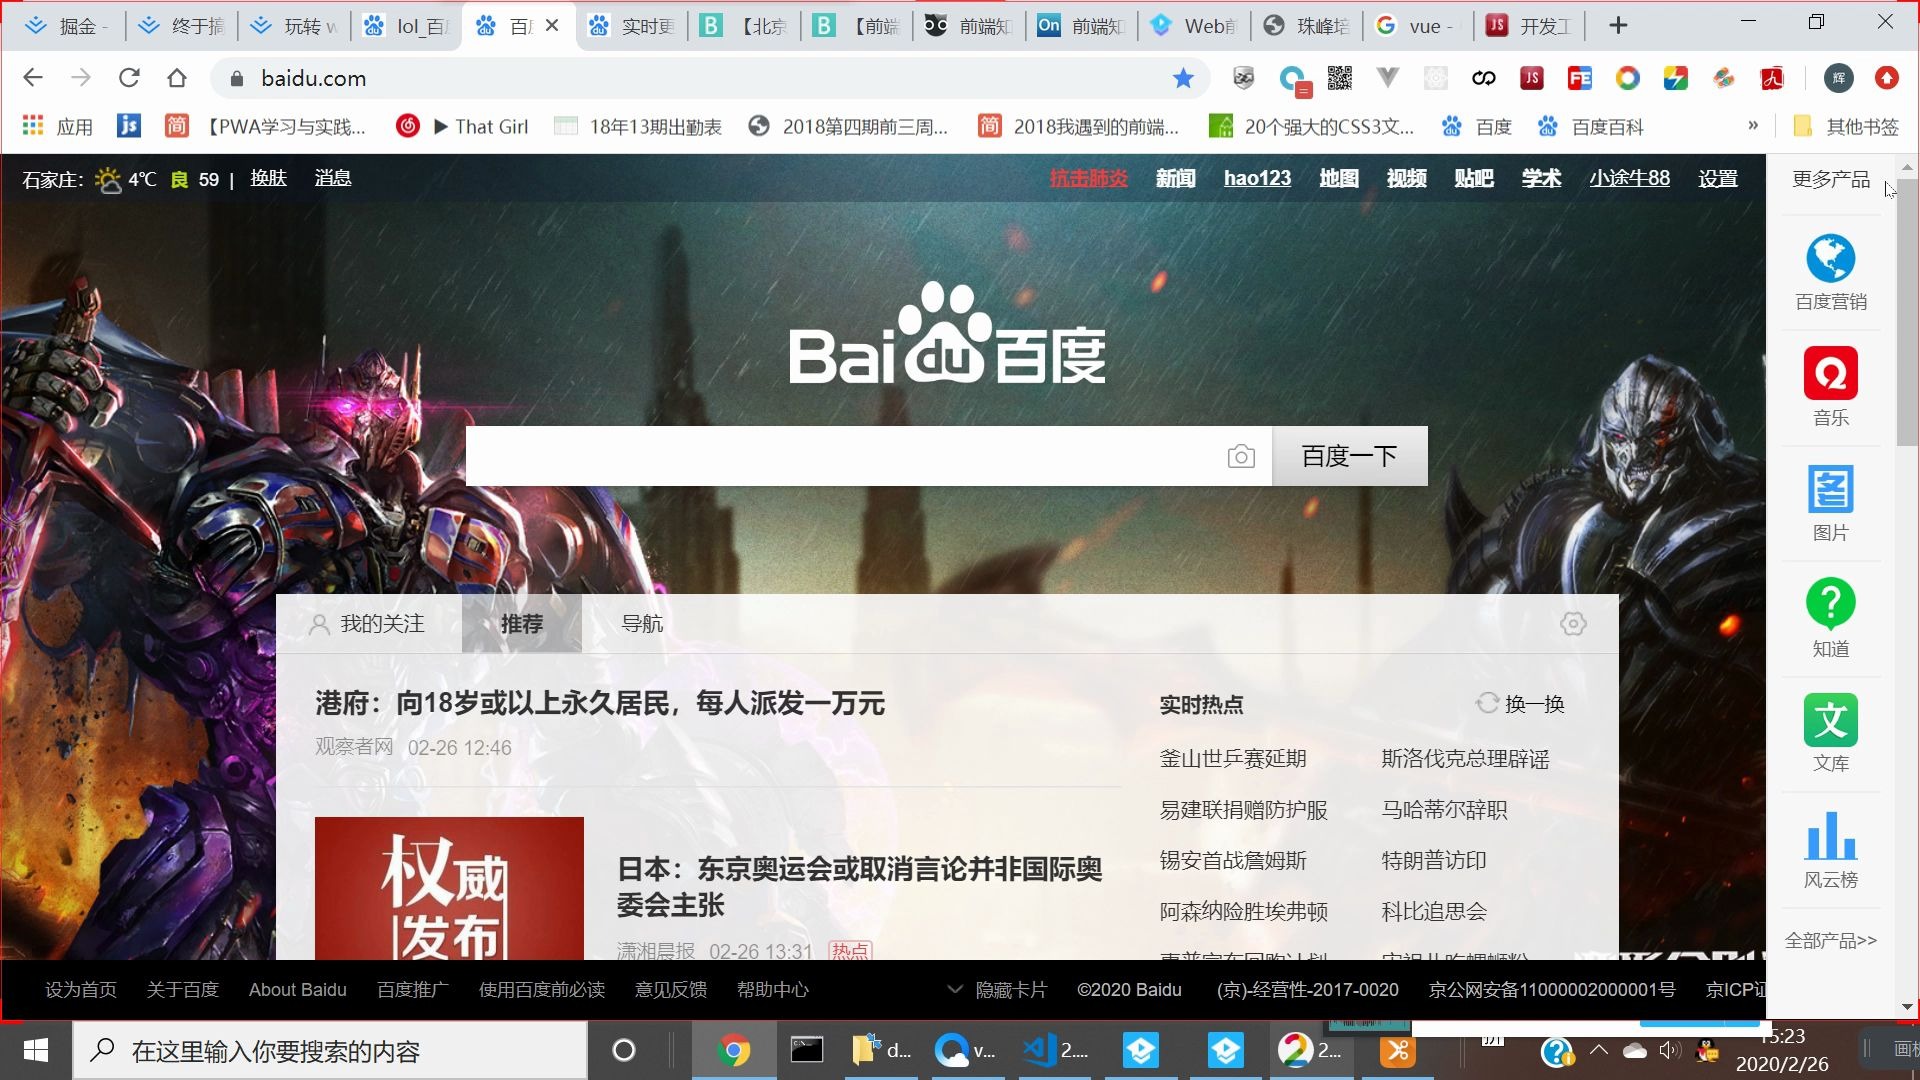
Task: Open Chrome from the taskbar
Action: 733,1051
